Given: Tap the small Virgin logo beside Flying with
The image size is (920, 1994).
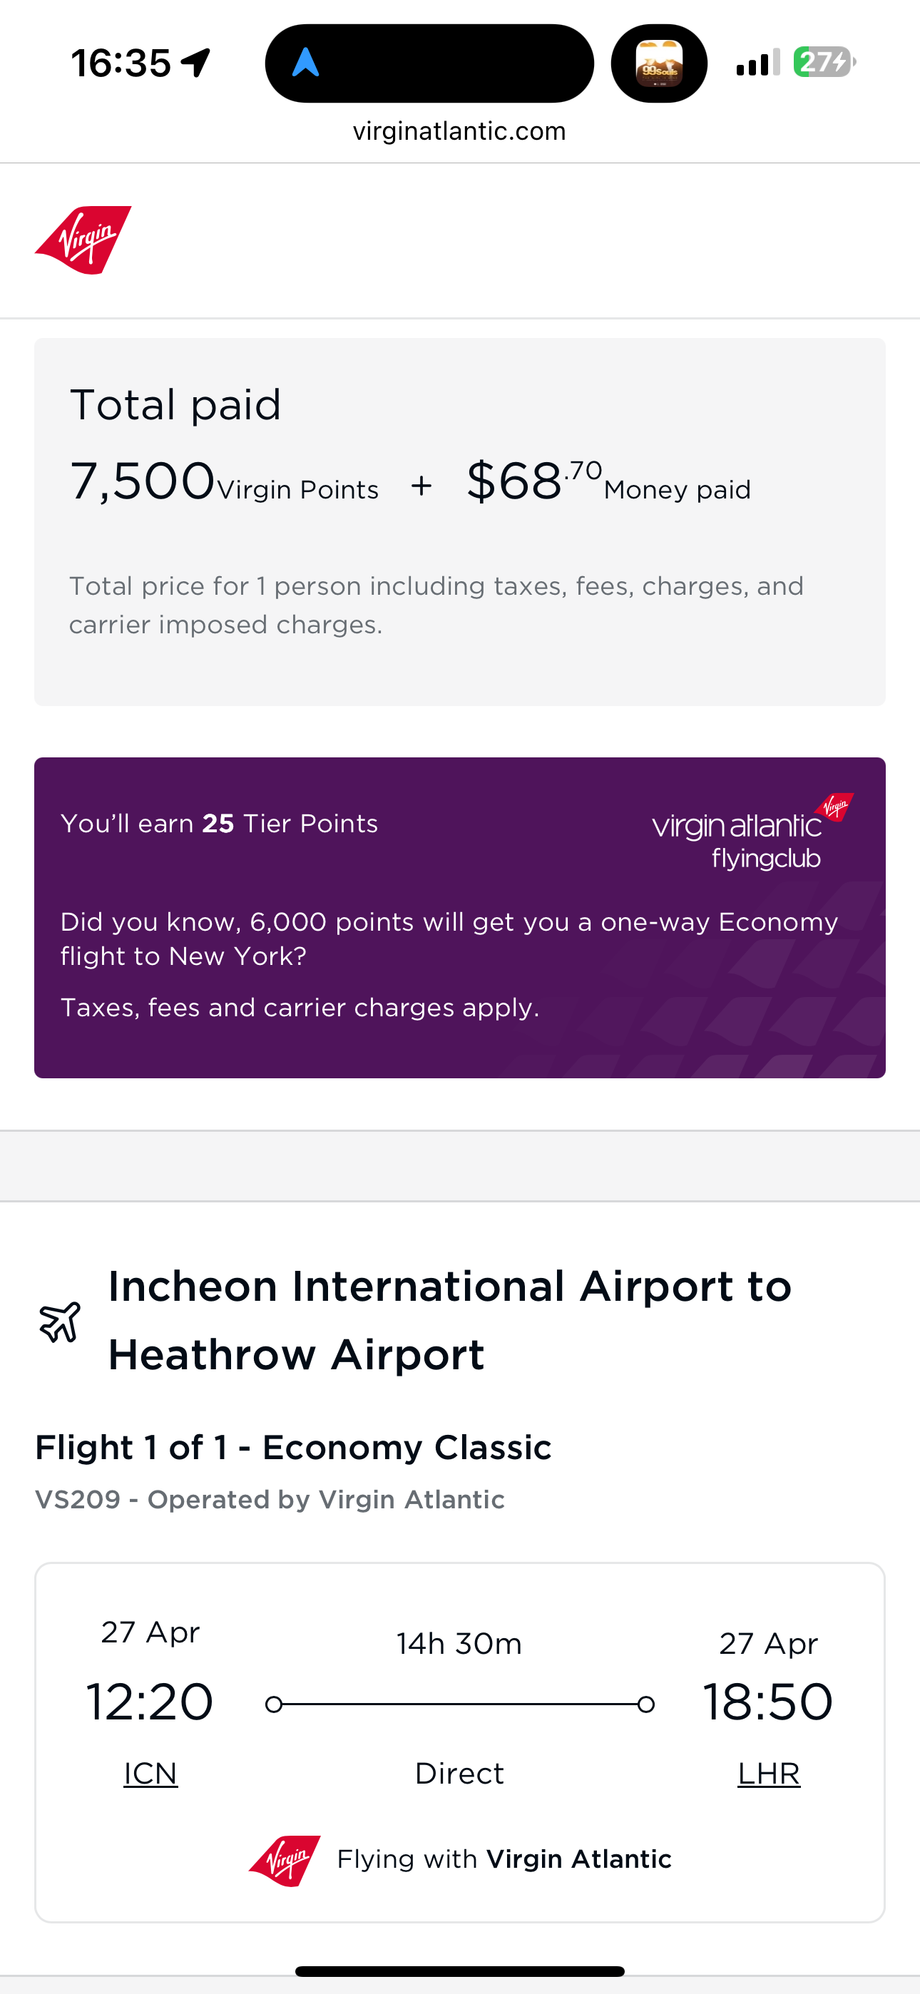Looking at the screenshot, I should tap(285, 1860).
